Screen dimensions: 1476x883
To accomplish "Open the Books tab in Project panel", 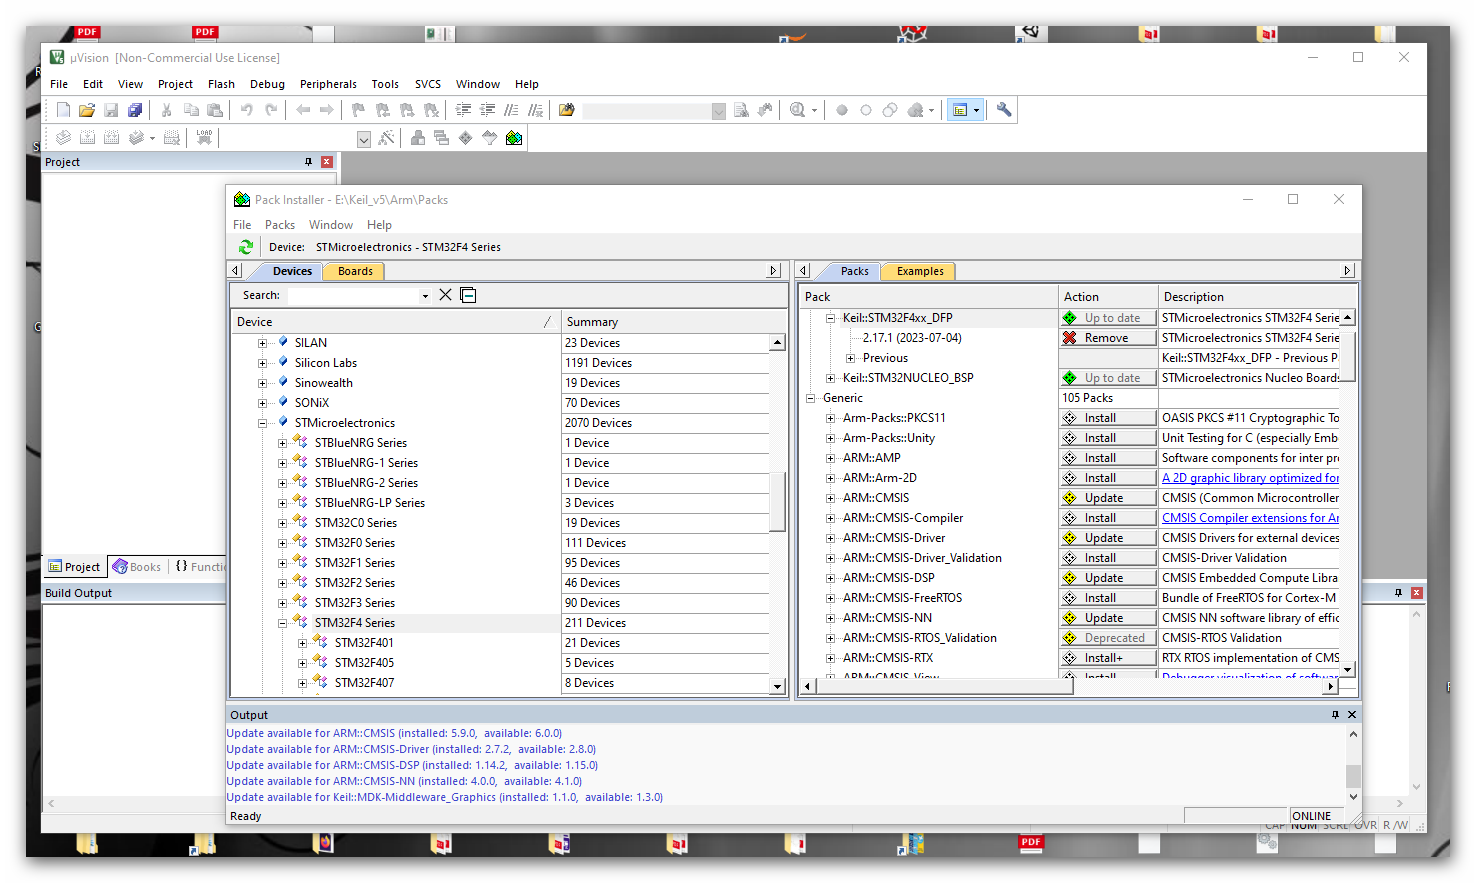I will [x=137, y=567].
